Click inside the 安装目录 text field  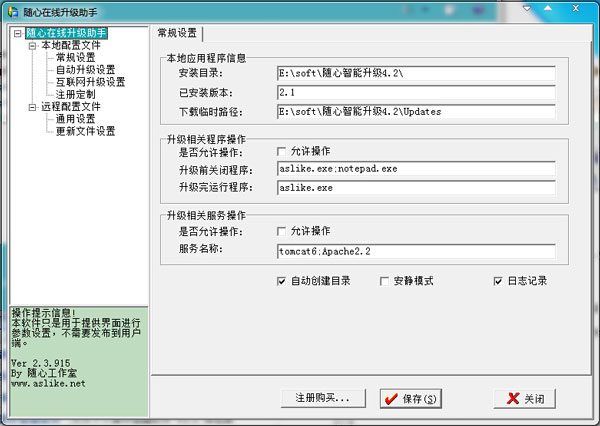point(415,73)
